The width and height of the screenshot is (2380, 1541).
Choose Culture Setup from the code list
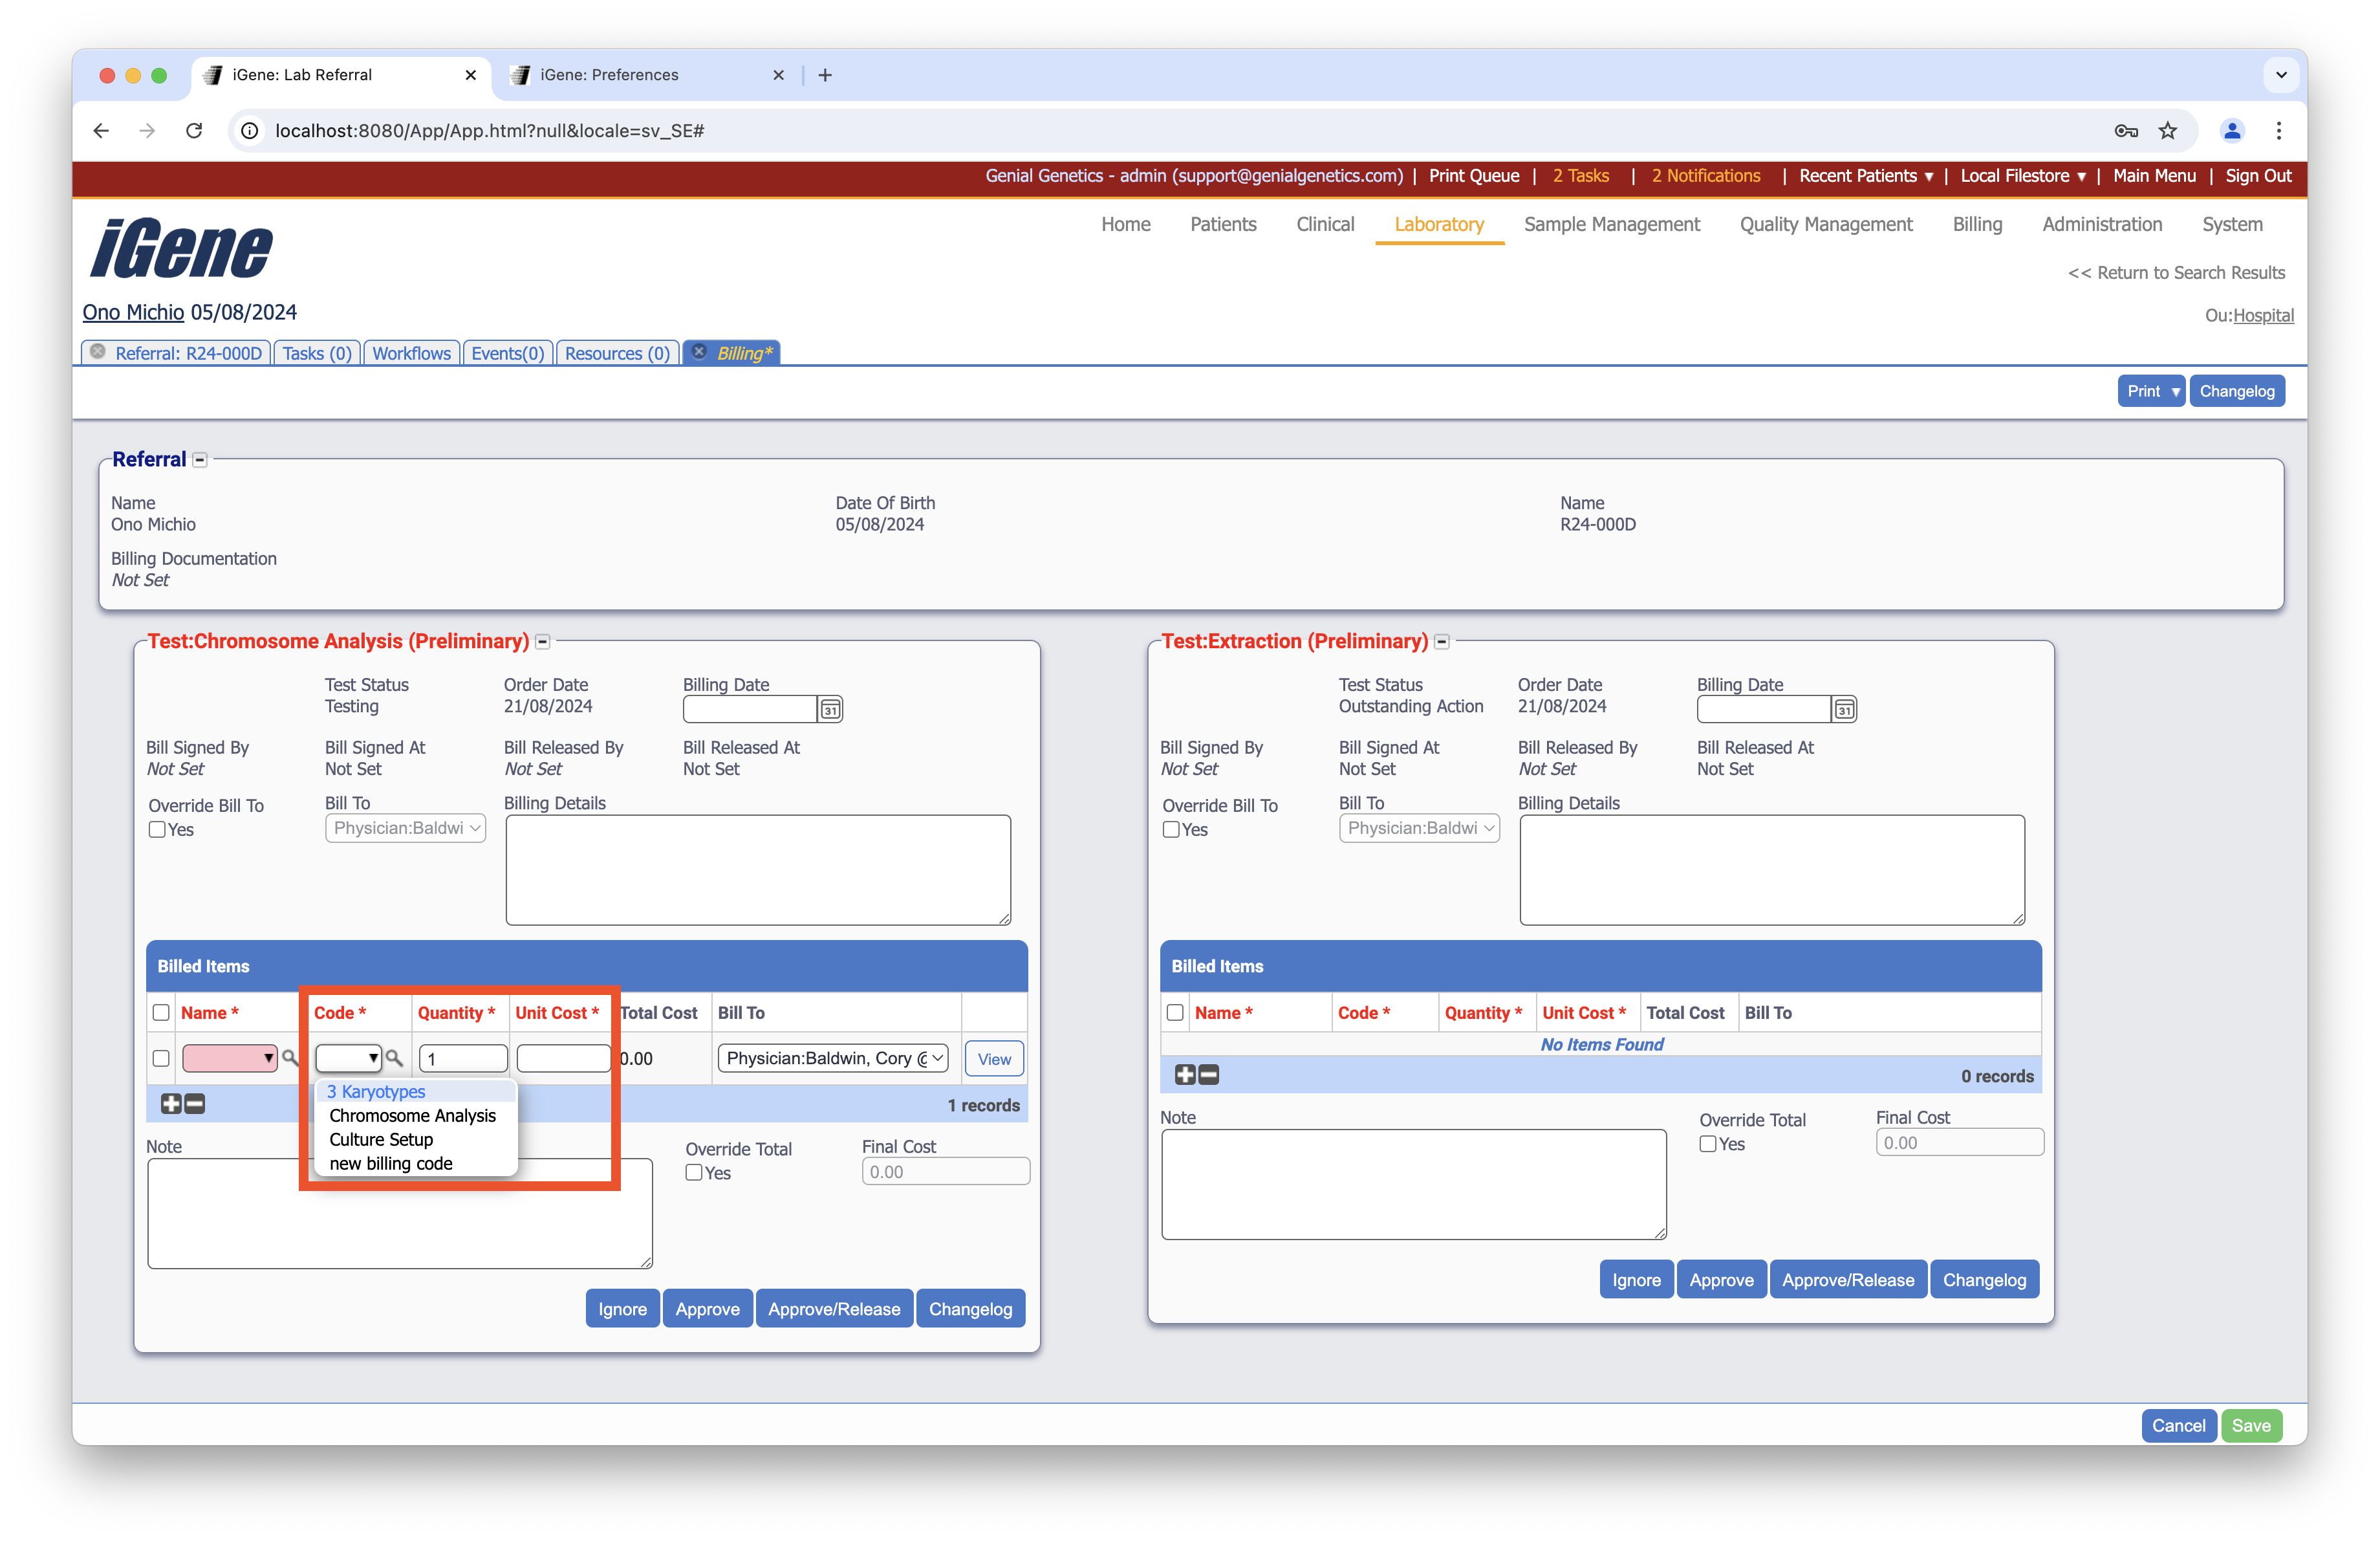tap(381, 1140)
